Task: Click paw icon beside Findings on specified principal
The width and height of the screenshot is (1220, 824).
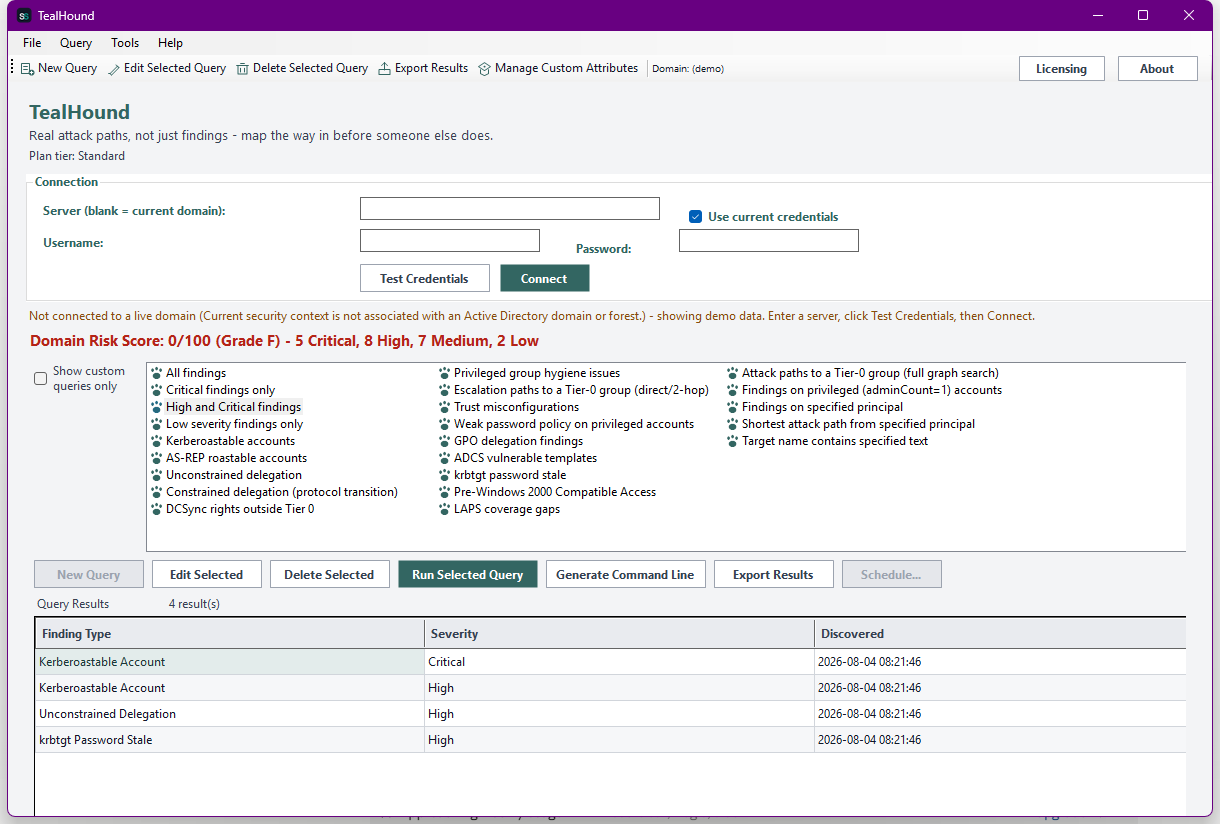Action: tap(733, 407)
